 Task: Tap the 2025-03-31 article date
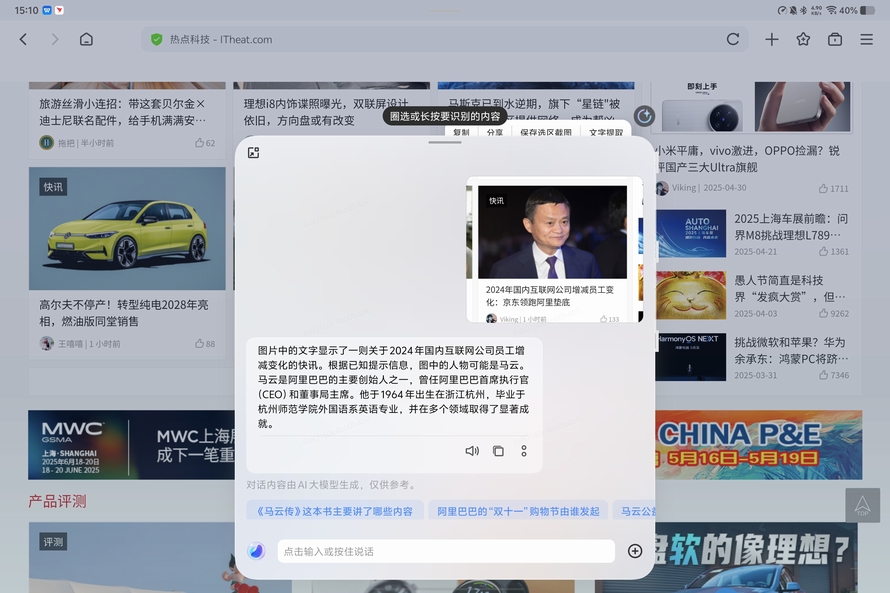click(755, 375)
